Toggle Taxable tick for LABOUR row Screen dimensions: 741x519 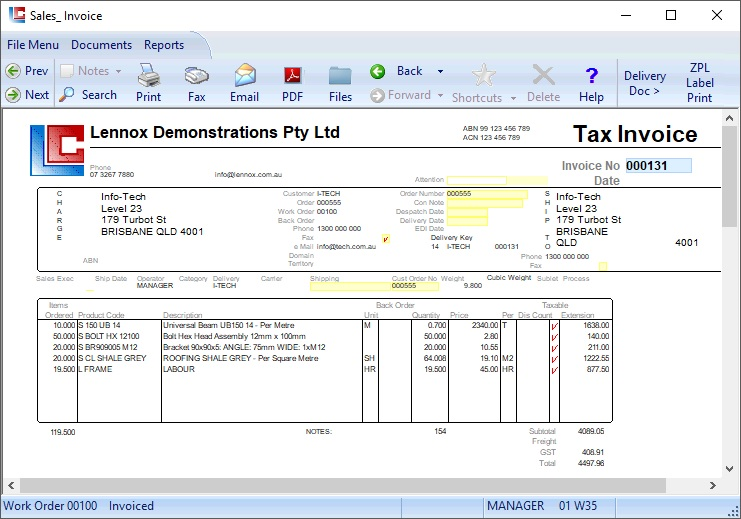(x=554, y=369)
